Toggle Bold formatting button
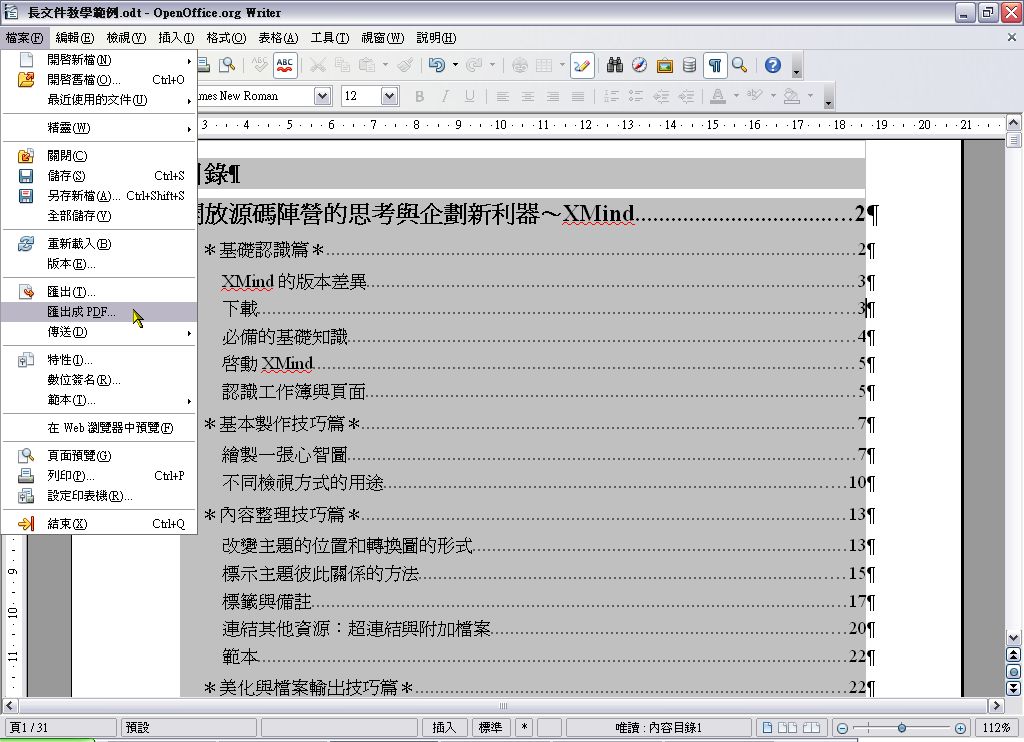This screenshot has width=1024, height=742. point(419,97)
